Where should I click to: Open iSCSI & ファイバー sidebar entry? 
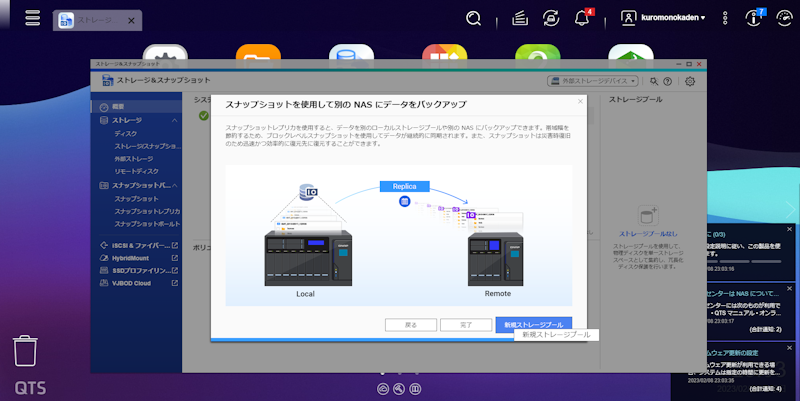coord(136,245)
